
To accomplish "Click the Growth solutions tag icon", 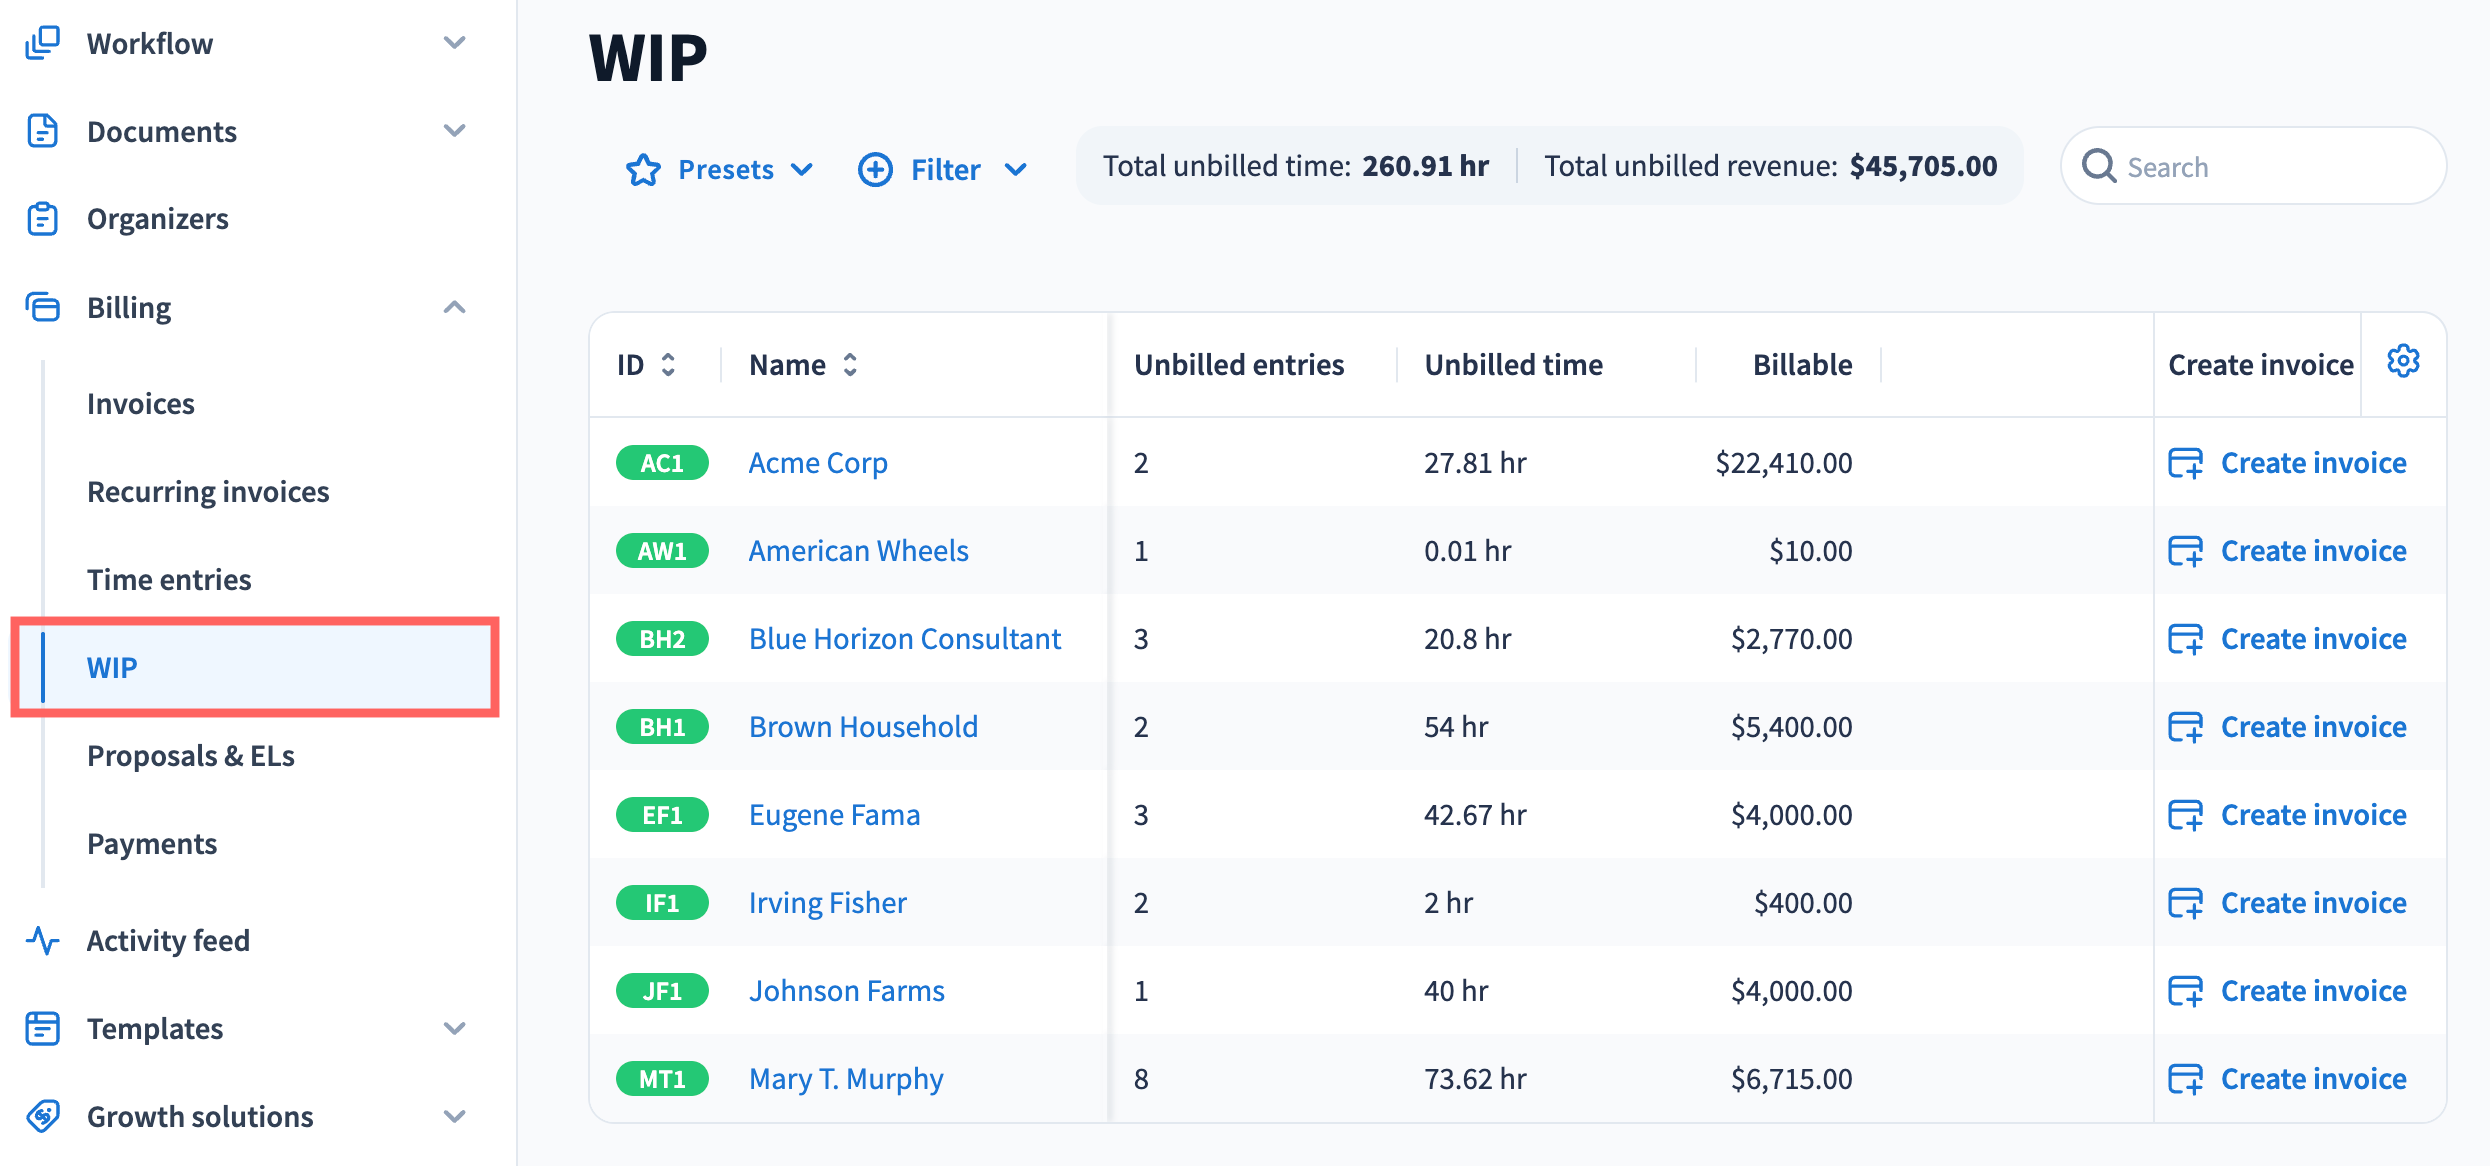I will 42,1116.
